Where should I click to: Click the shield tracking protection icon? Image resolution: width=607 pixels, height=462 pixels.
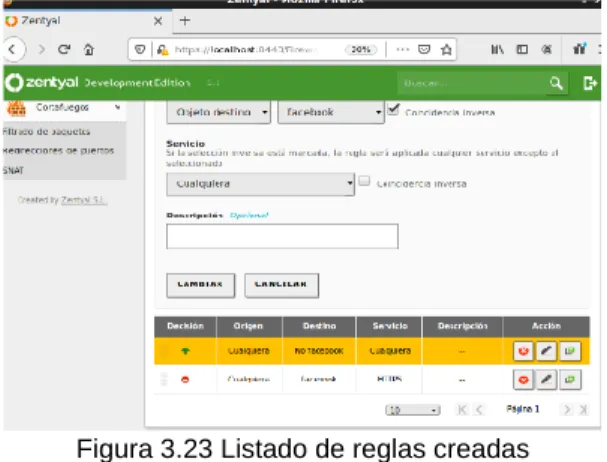tap(140, 49)
